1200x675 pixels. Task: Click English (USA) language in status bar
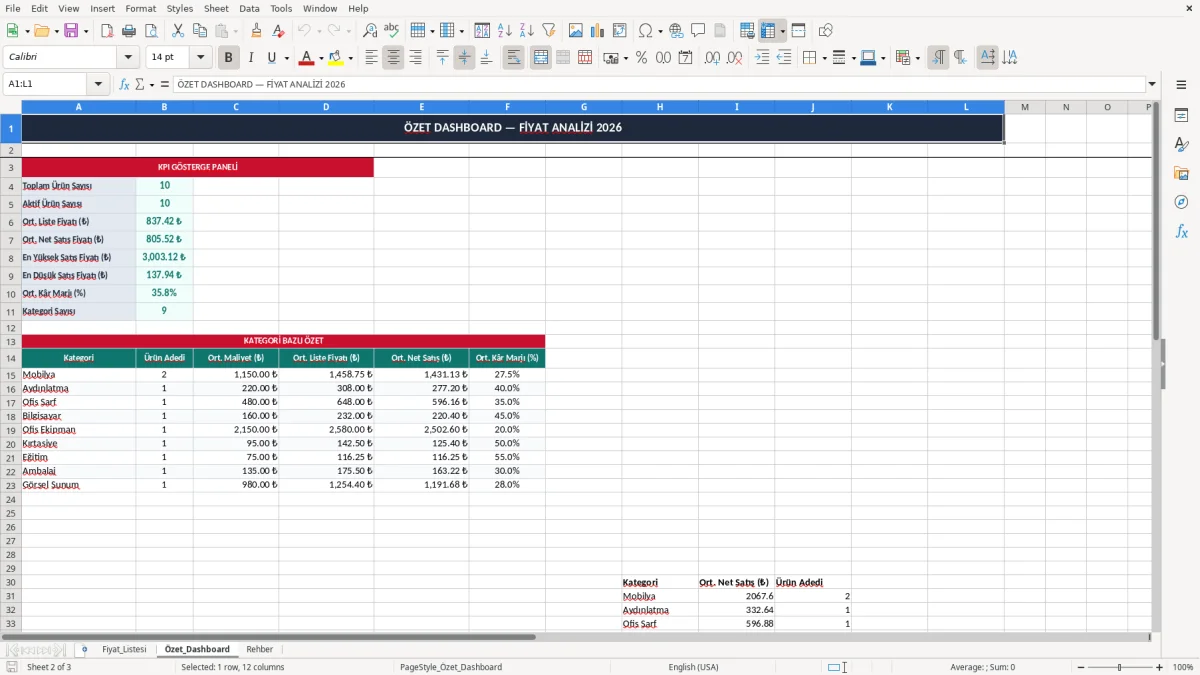point(693,667)
